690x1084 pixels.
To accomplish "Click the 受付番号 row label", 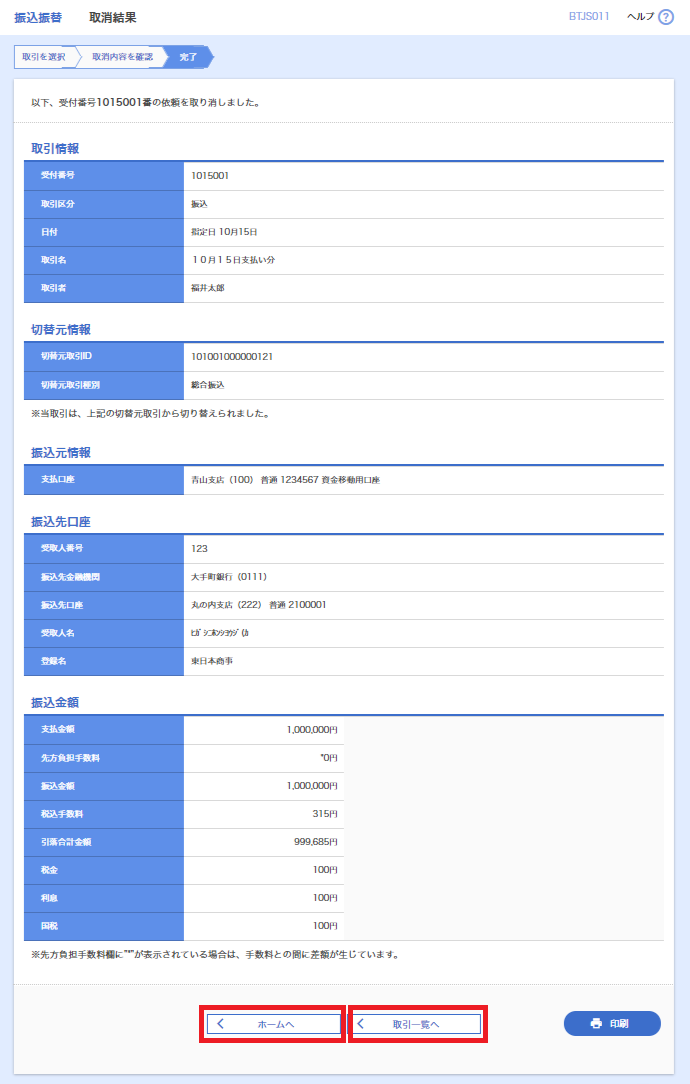I will [57, 176].
